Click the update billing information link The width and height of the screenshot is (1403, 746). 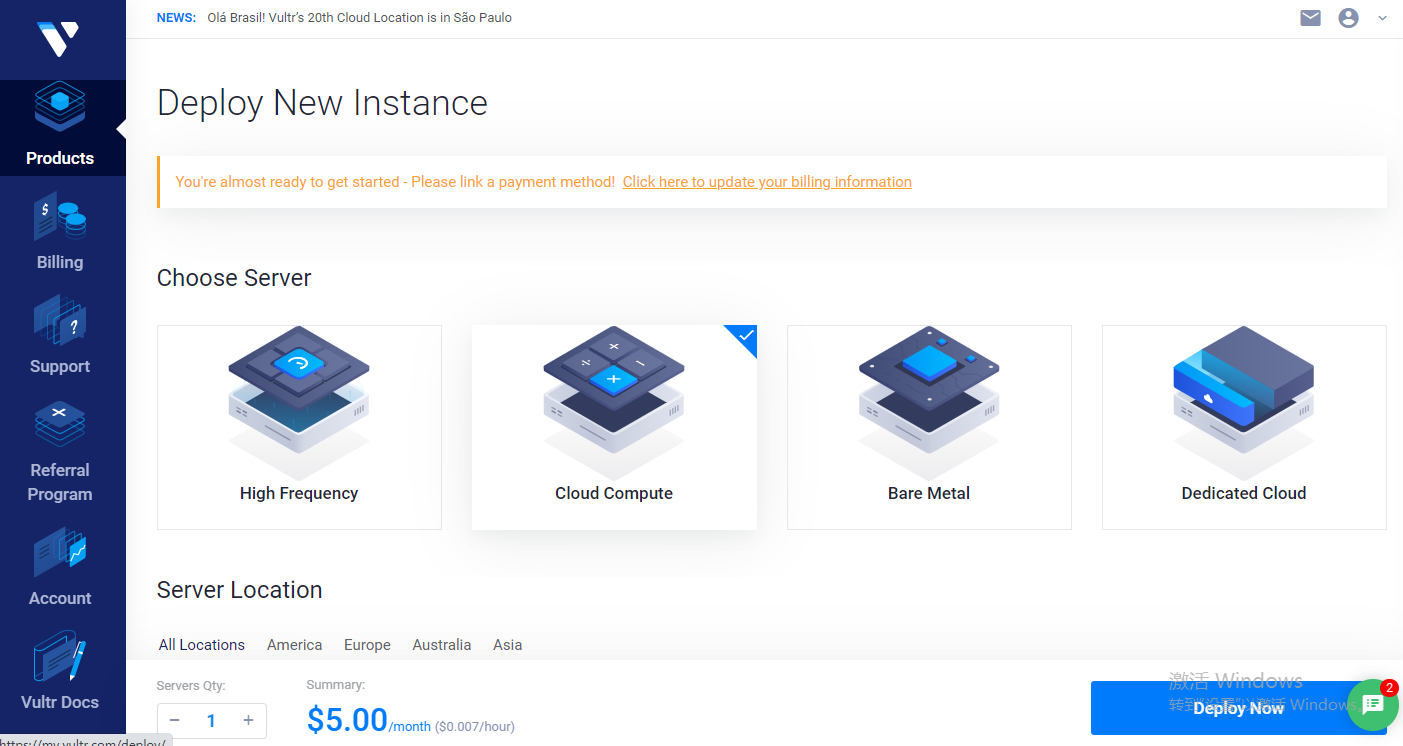point(767,182)
